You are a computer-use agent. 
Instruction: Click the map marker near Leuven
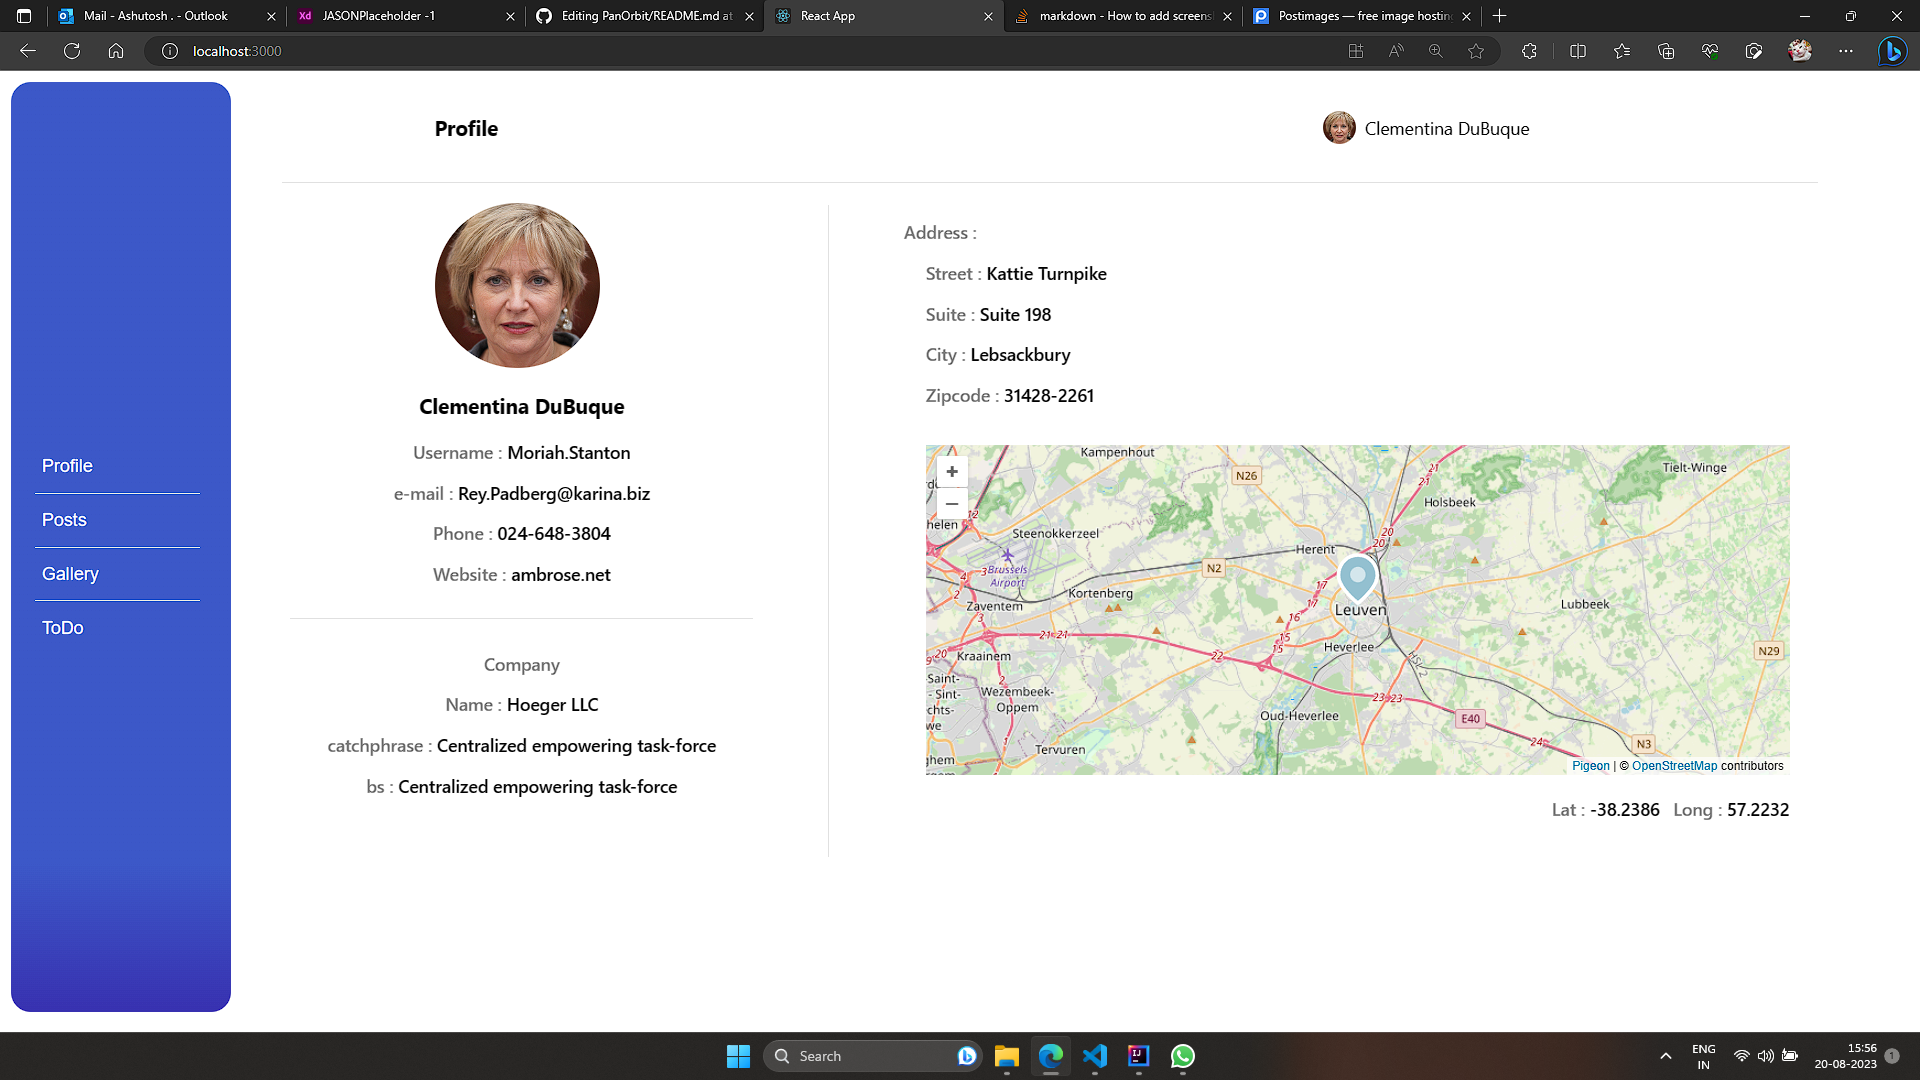click(x=1357, y=578)
